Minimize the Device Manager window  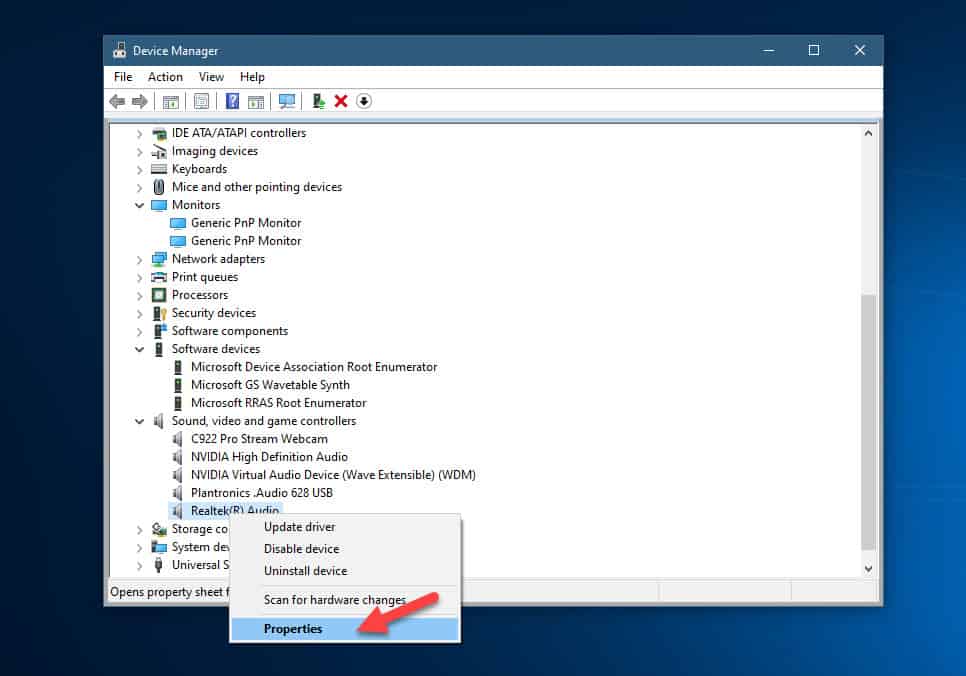pyautogui.click(x=768, y=50)
